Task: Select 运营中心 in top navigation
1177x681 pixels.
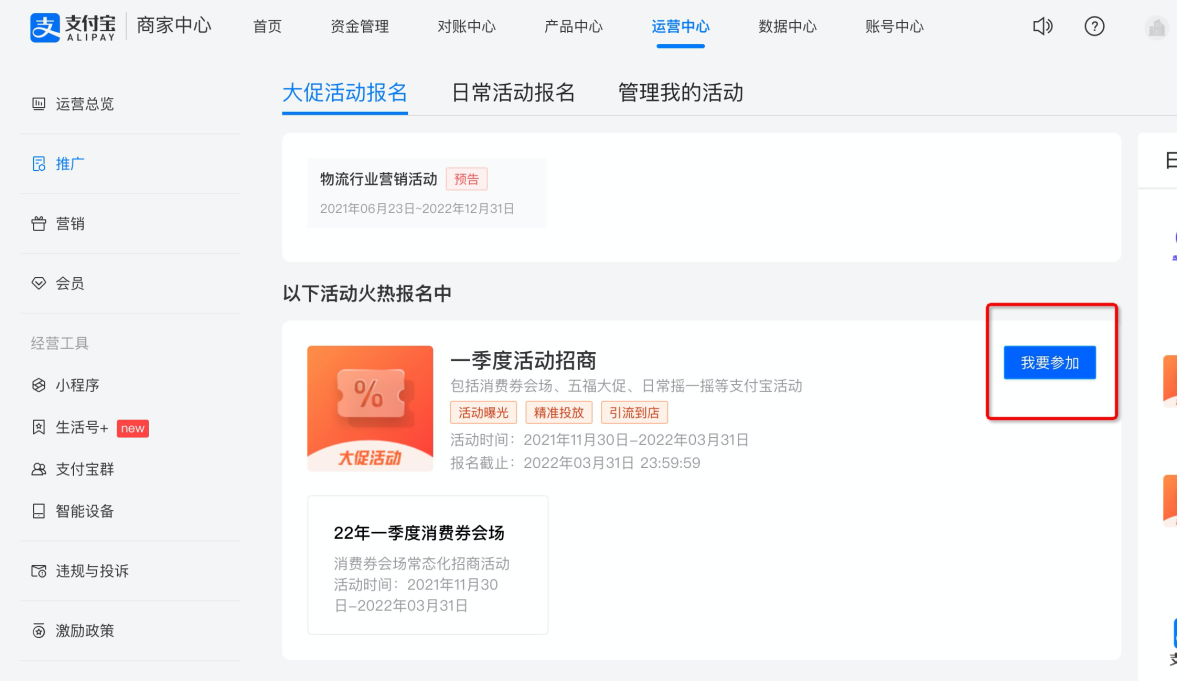Action: pyautogui.click(x=680, y=27)
